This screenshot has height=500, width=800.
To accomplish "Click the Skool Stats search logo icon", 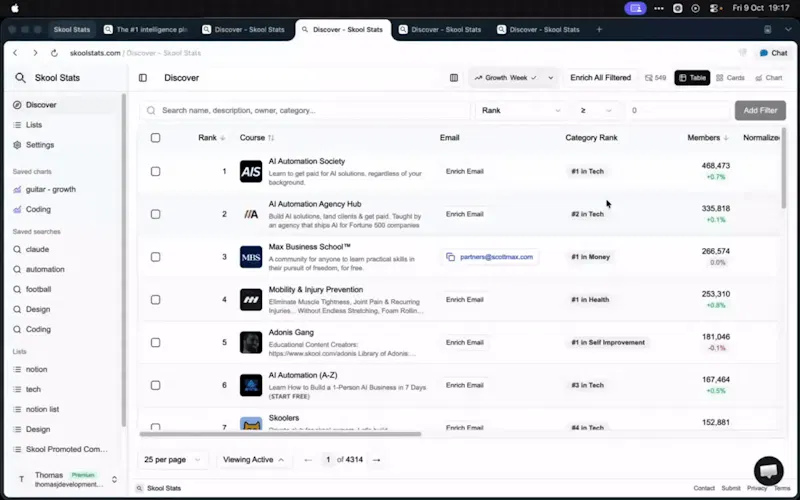I will pyautogui.click(x=20, y=78).
